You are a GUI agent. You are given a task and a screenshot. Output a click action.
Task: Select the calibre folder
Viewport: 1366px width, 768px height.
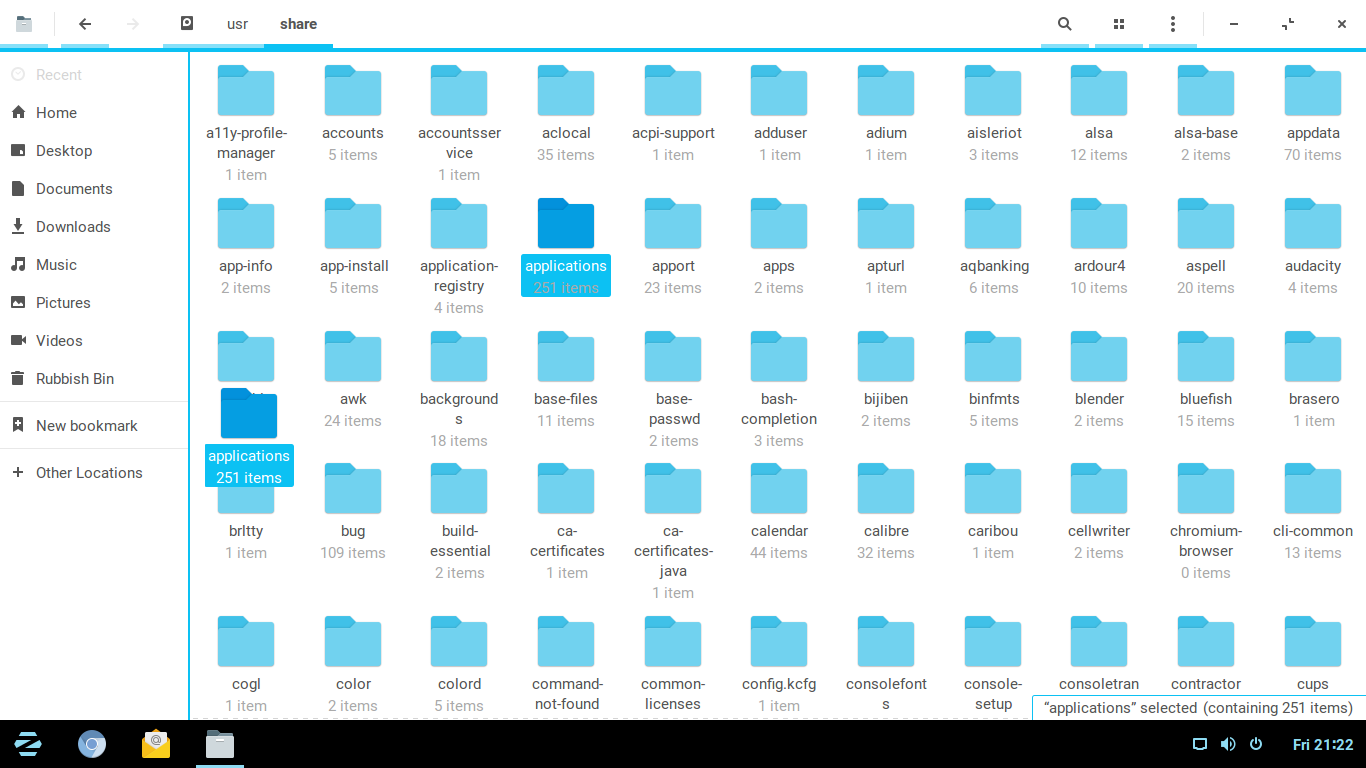click(886, 490)
